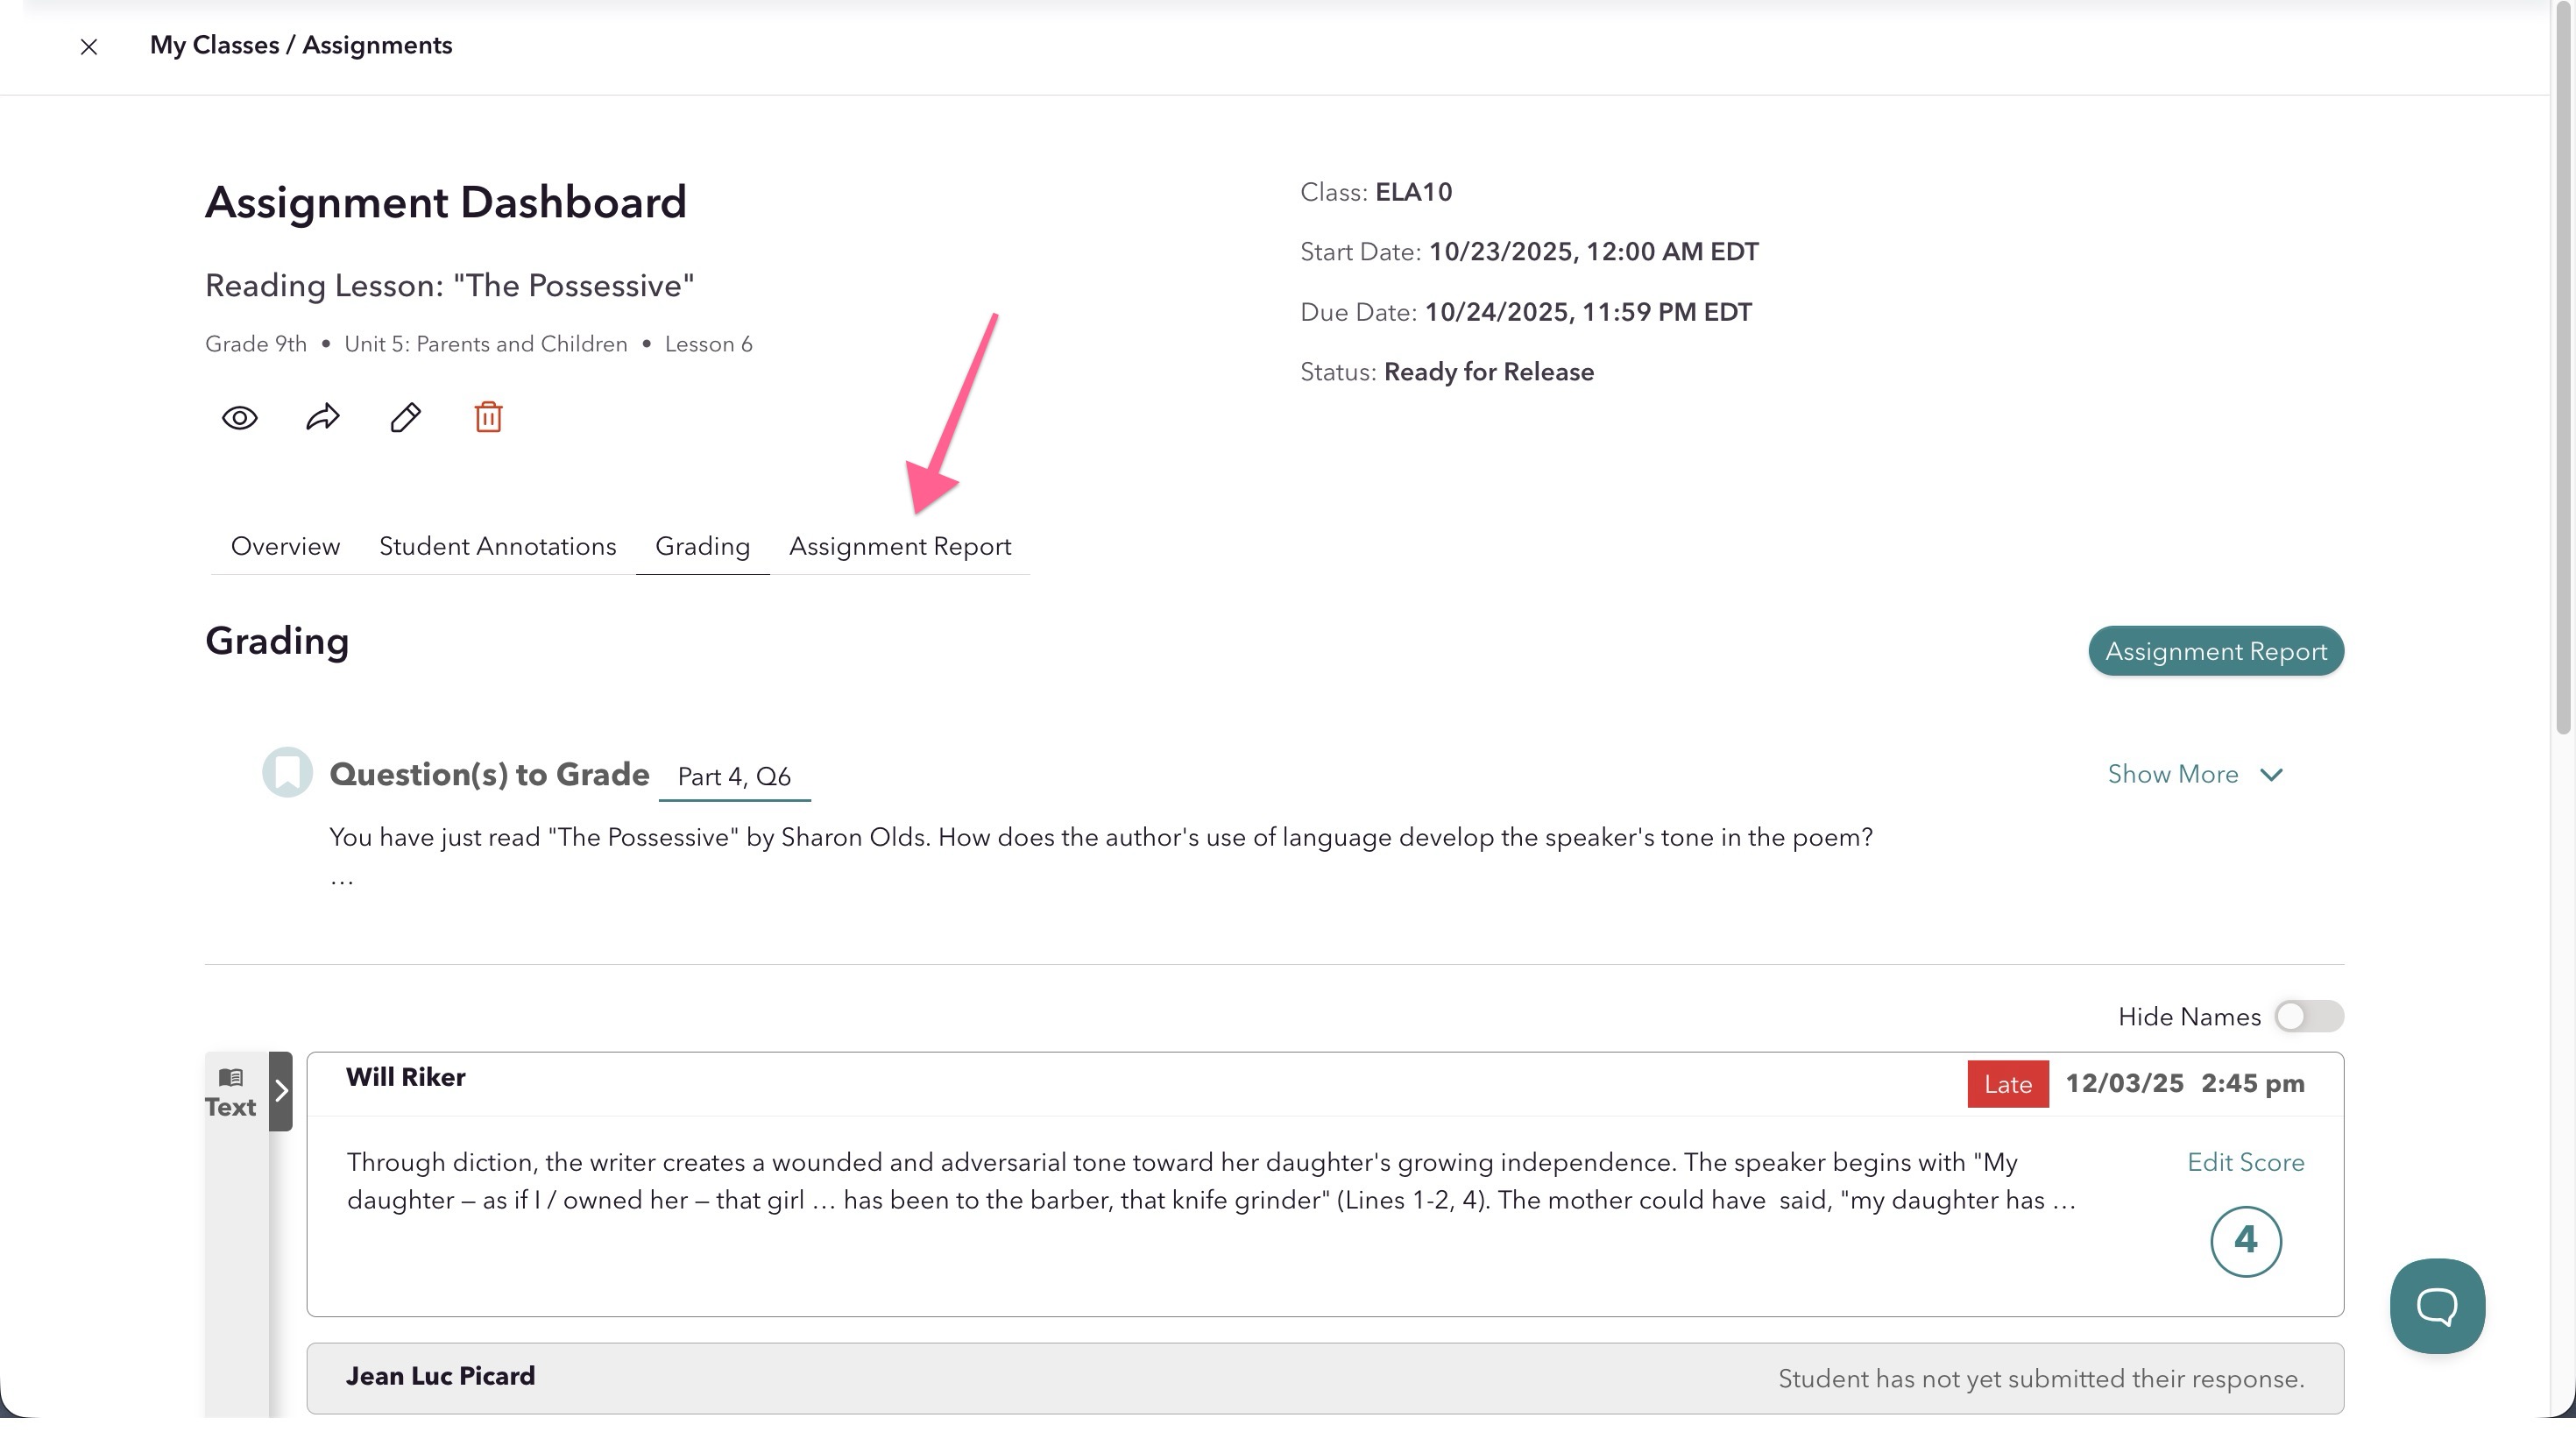
Task: Click the red trash delete icon
Action: tap(488, 417)
